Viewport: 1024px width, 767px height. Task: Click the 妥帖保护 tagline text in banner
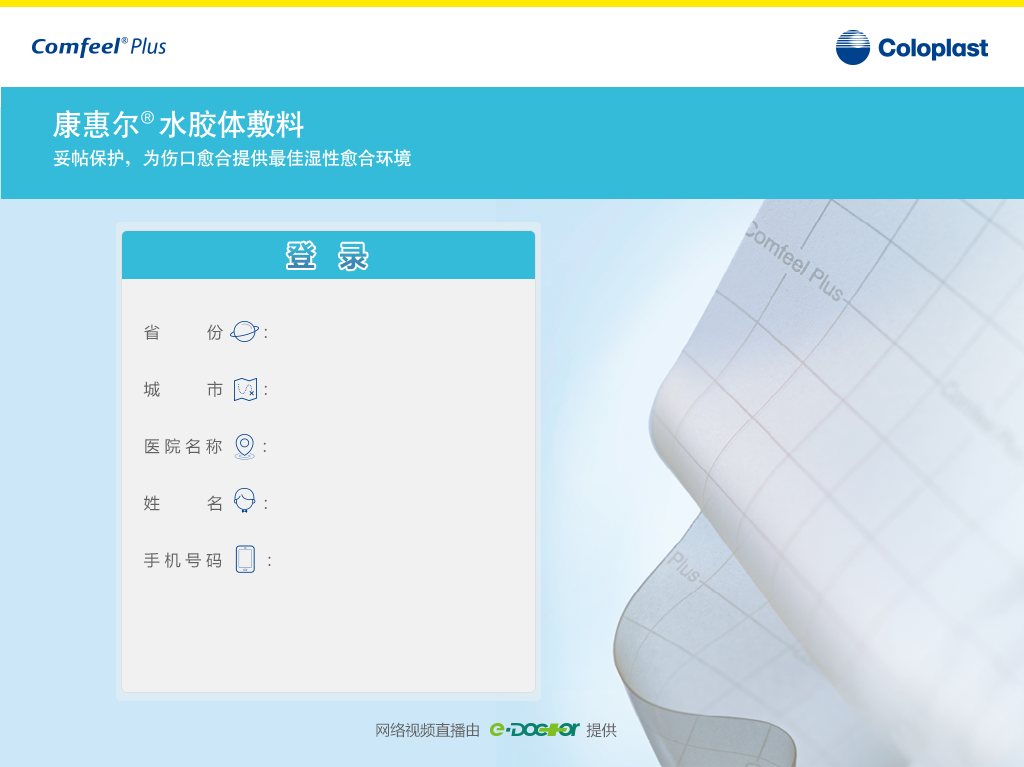pos(232,158)
